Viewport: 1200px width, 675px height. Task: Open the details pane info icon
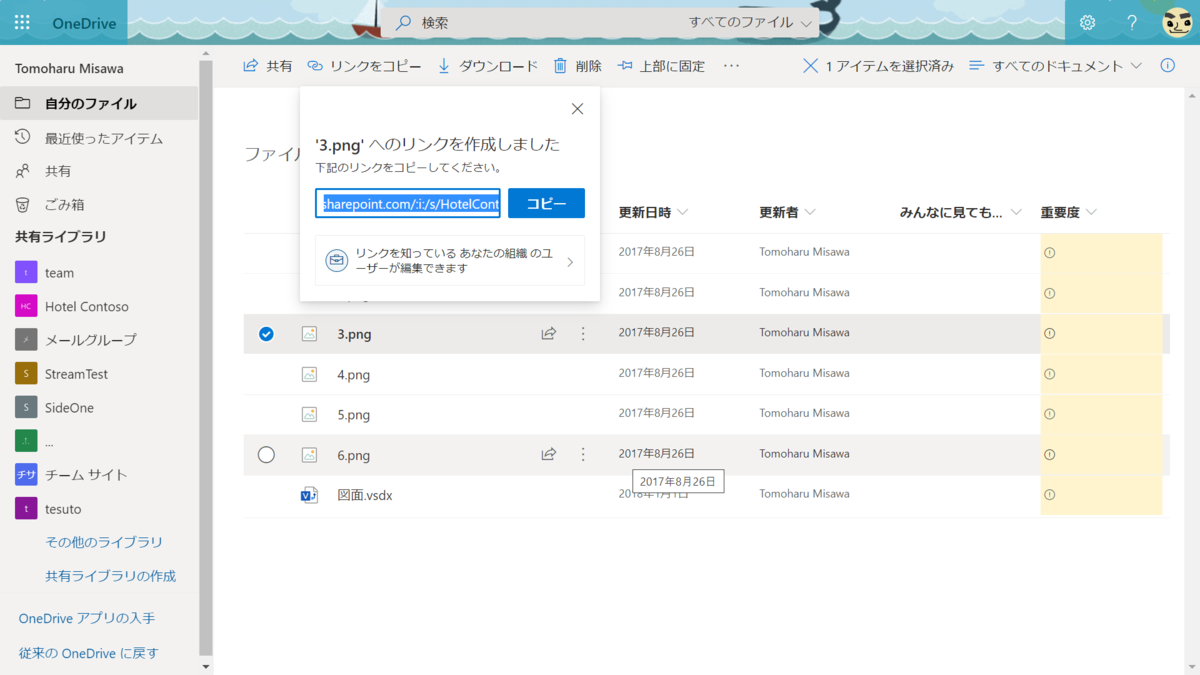click(1167, 66)
